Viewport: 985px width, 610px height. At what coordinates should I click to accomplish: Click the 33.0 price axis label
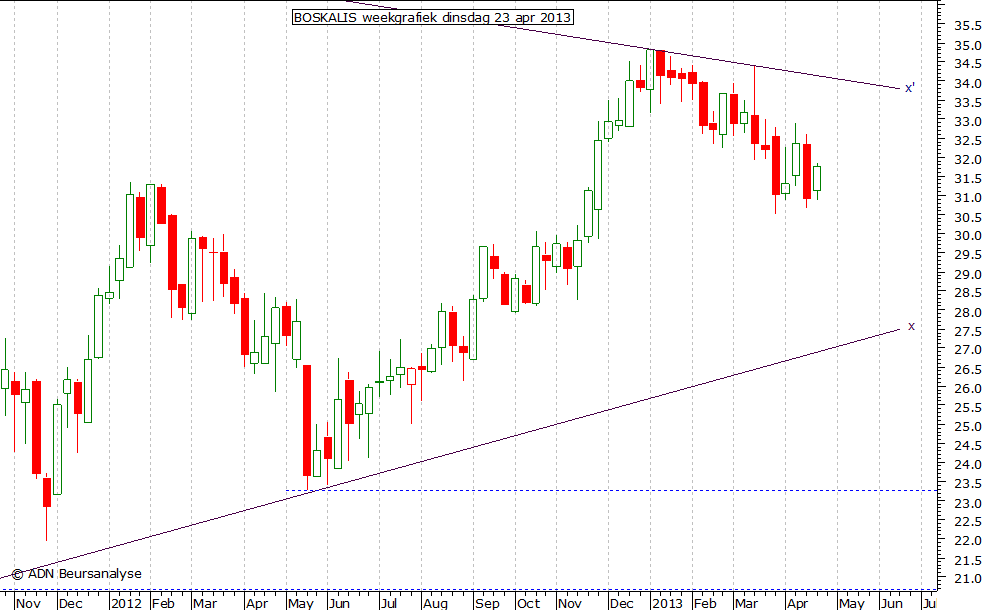pyautogui.click(x=967, y=121)
